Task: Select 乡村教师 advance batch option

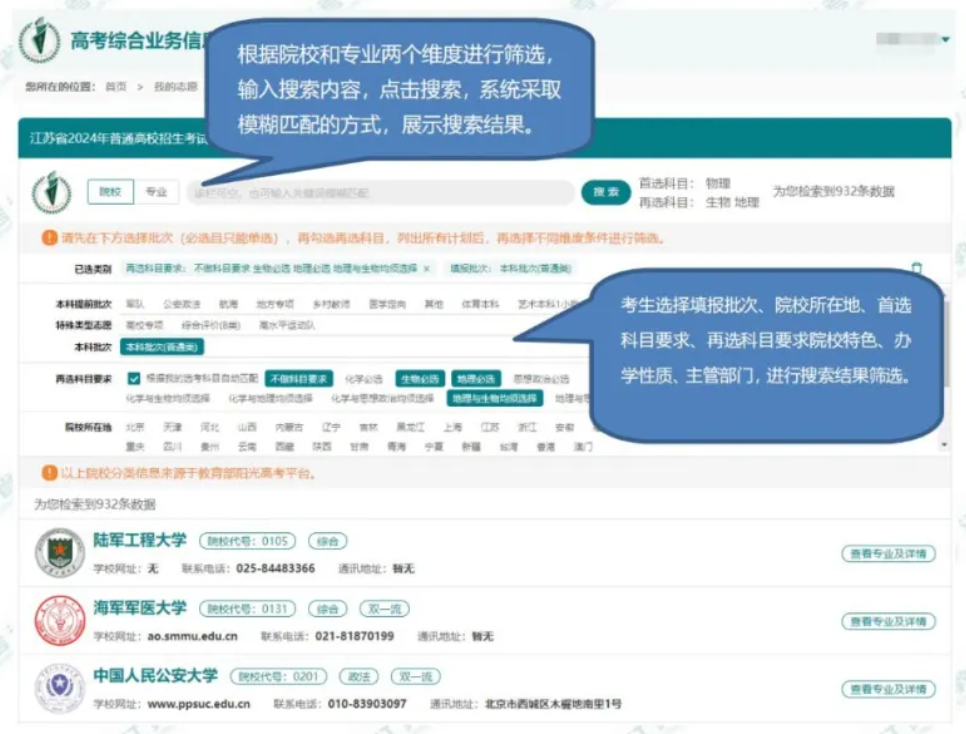Action: click(331, 304)
